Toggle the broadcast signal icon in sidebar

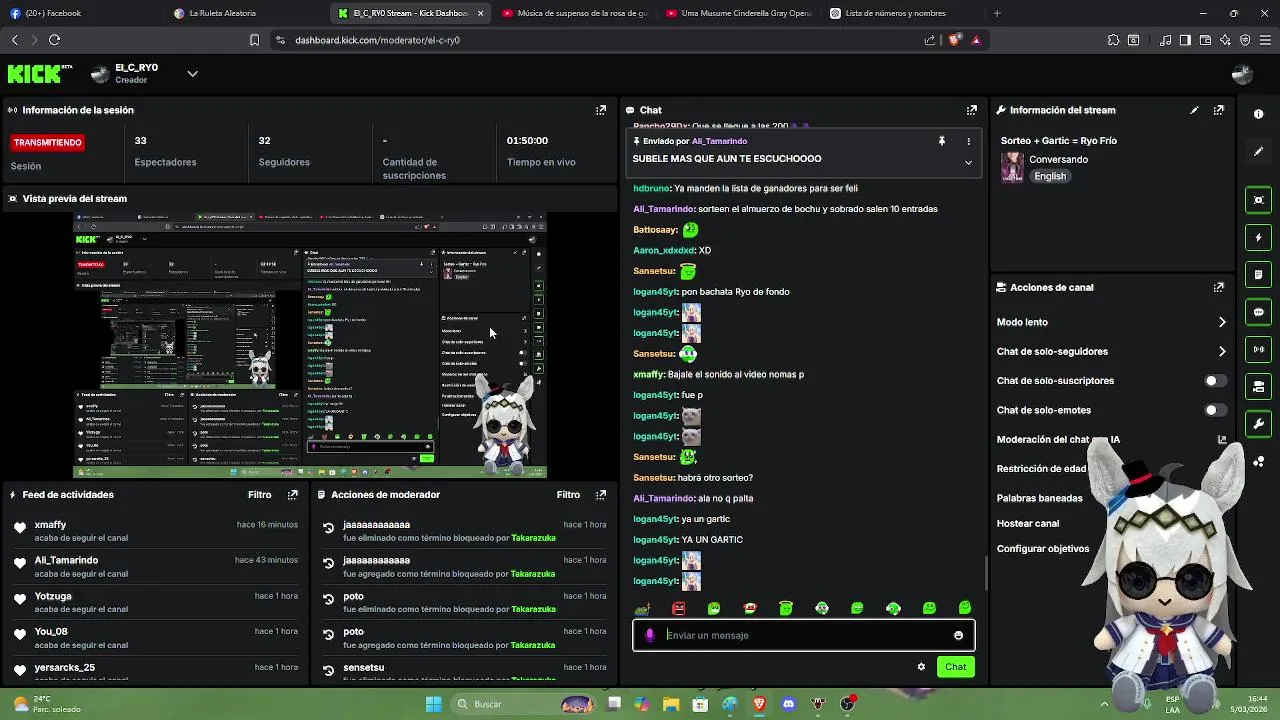coord(1259,349)
